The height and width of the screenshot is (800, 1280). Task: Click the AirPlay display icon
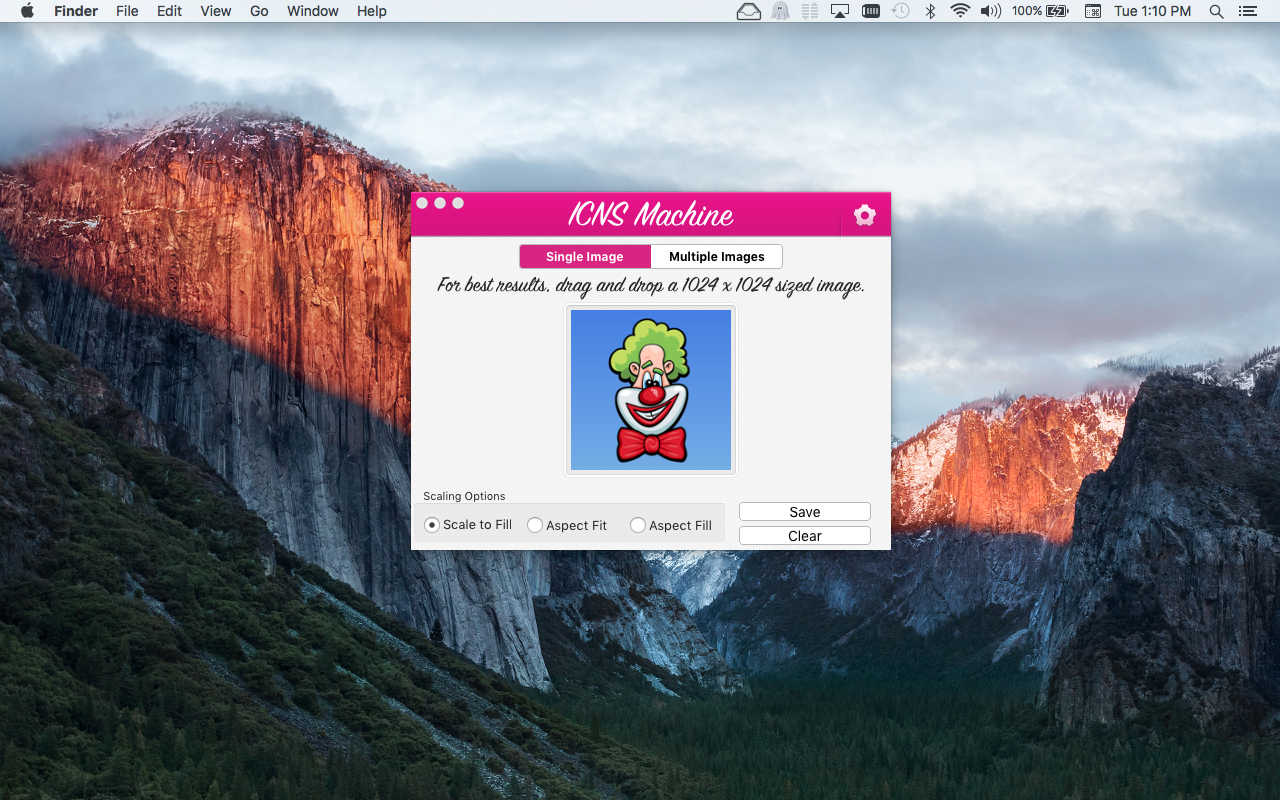click(x=840, y=11)
